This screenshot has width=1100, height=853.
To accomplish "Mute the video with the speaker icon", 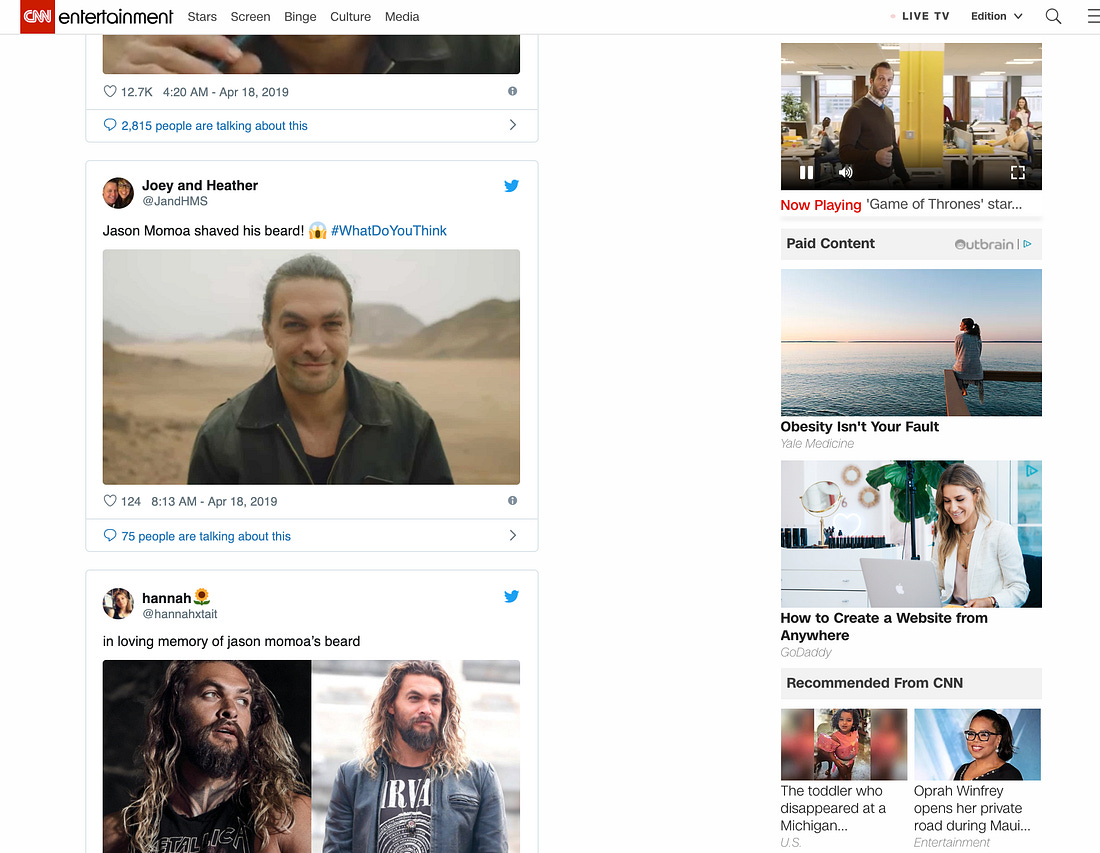I will (845, 173).
